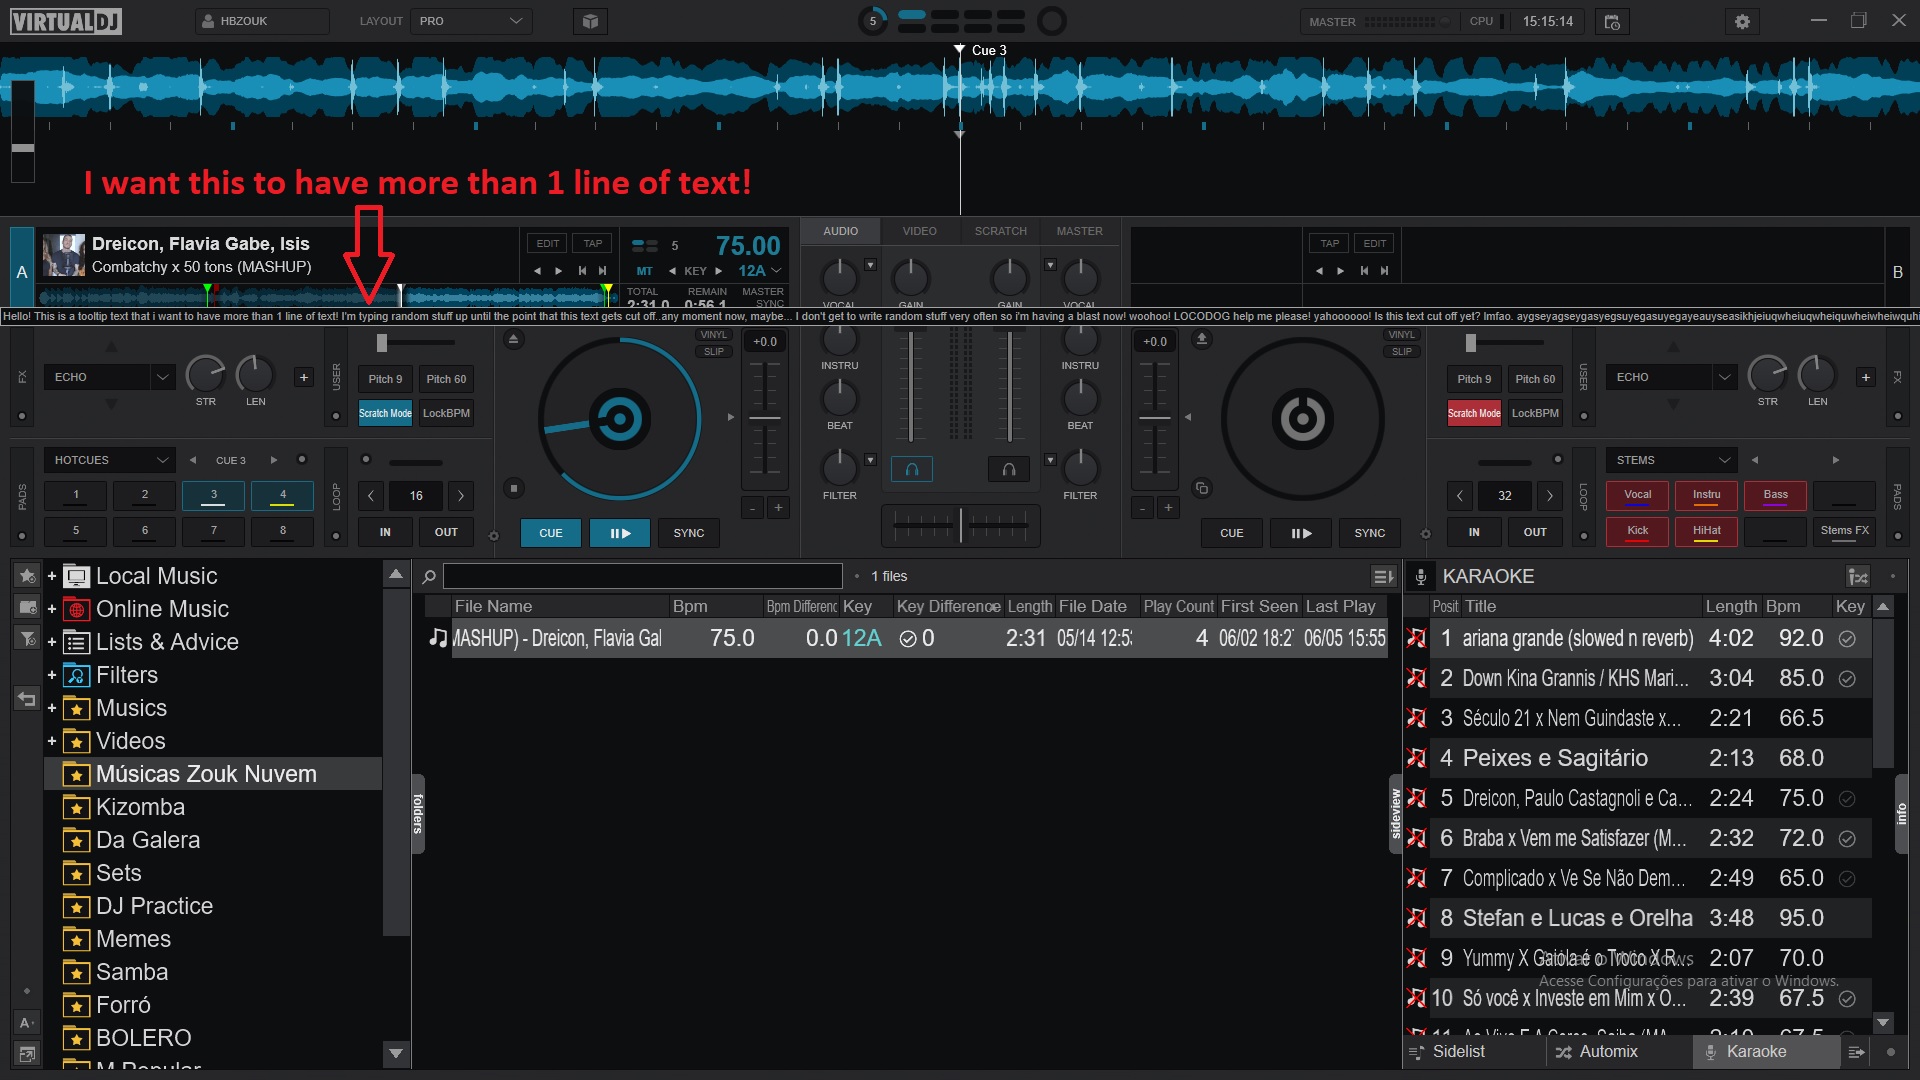Click the back arrow icon in left sidebar

(x=27, y=699)
